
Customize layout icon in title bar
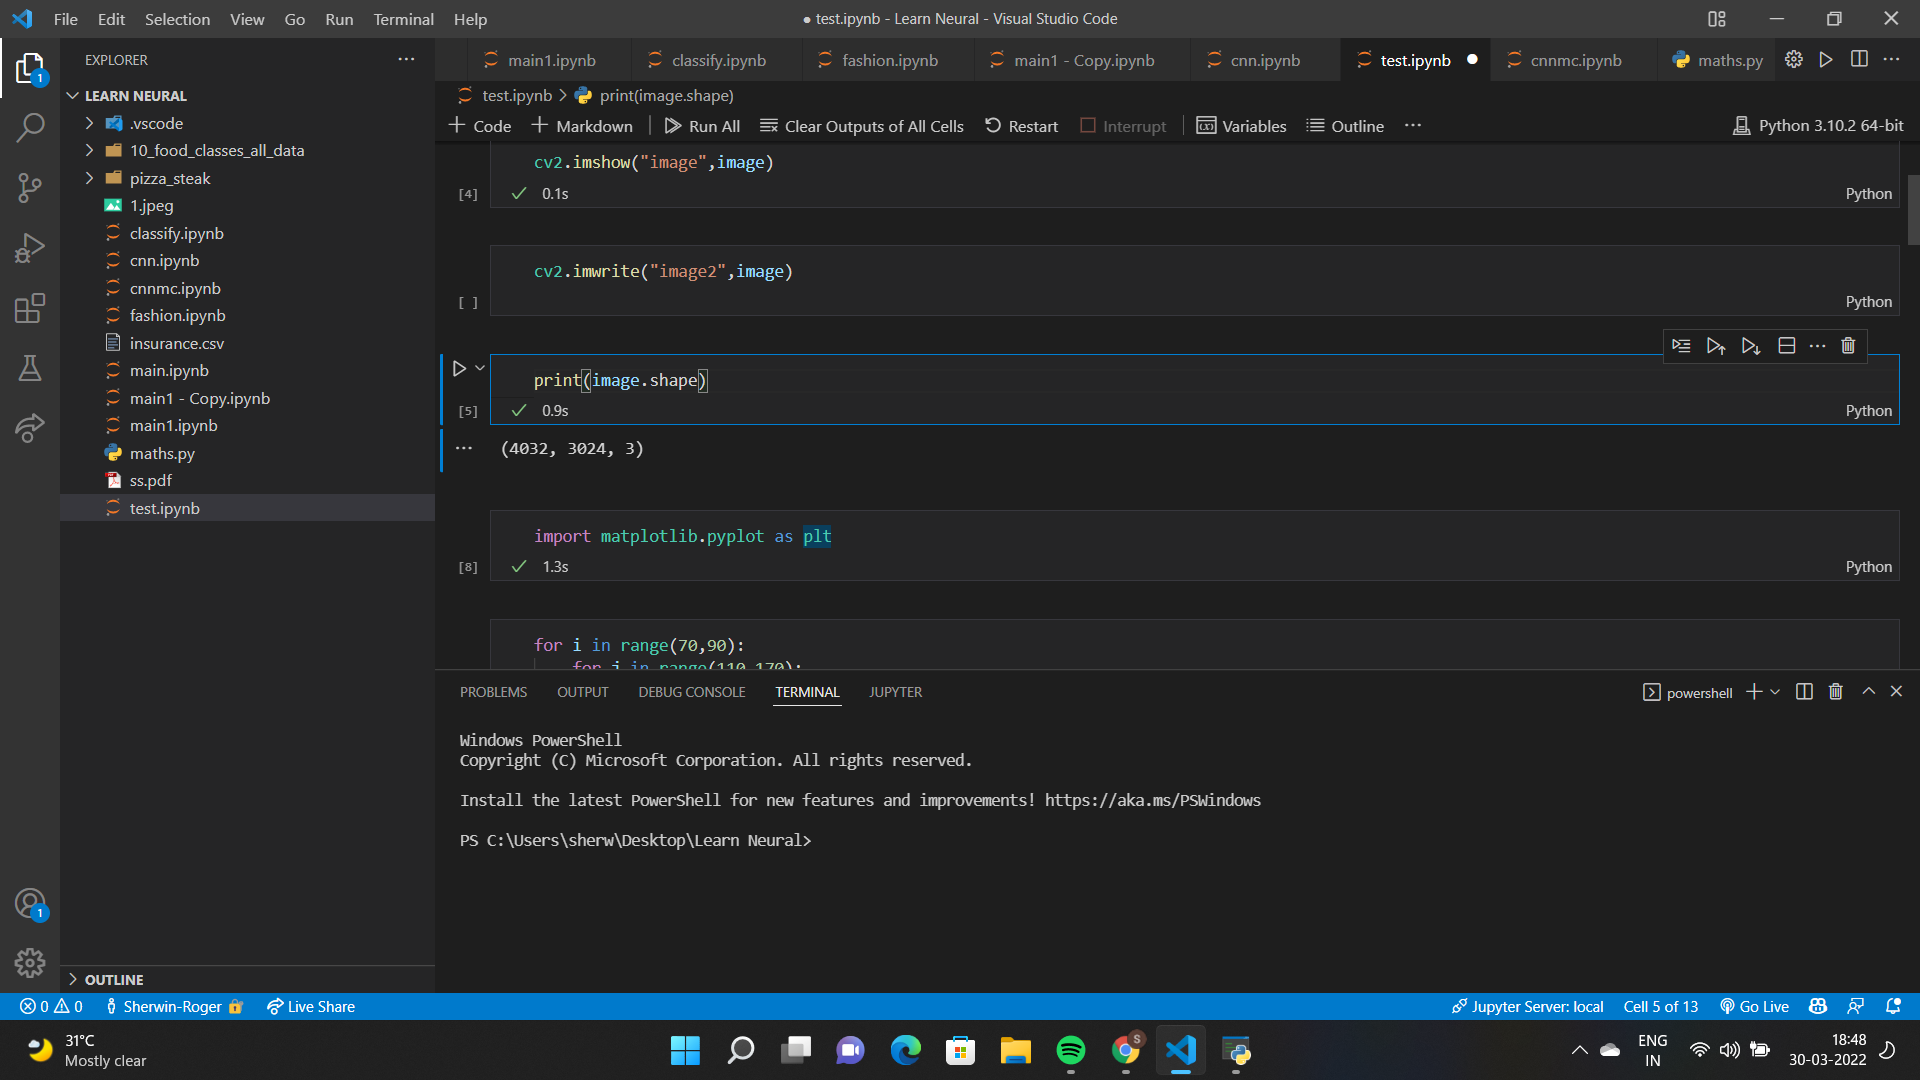point(1717,19)
